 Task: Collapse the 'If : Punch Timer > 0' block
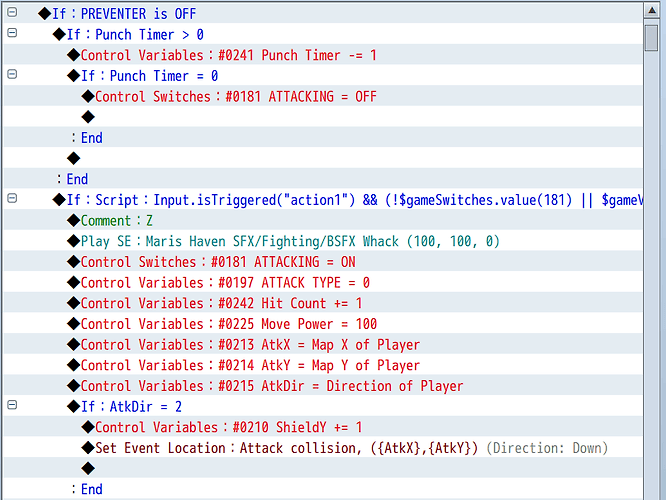point(12,33)
